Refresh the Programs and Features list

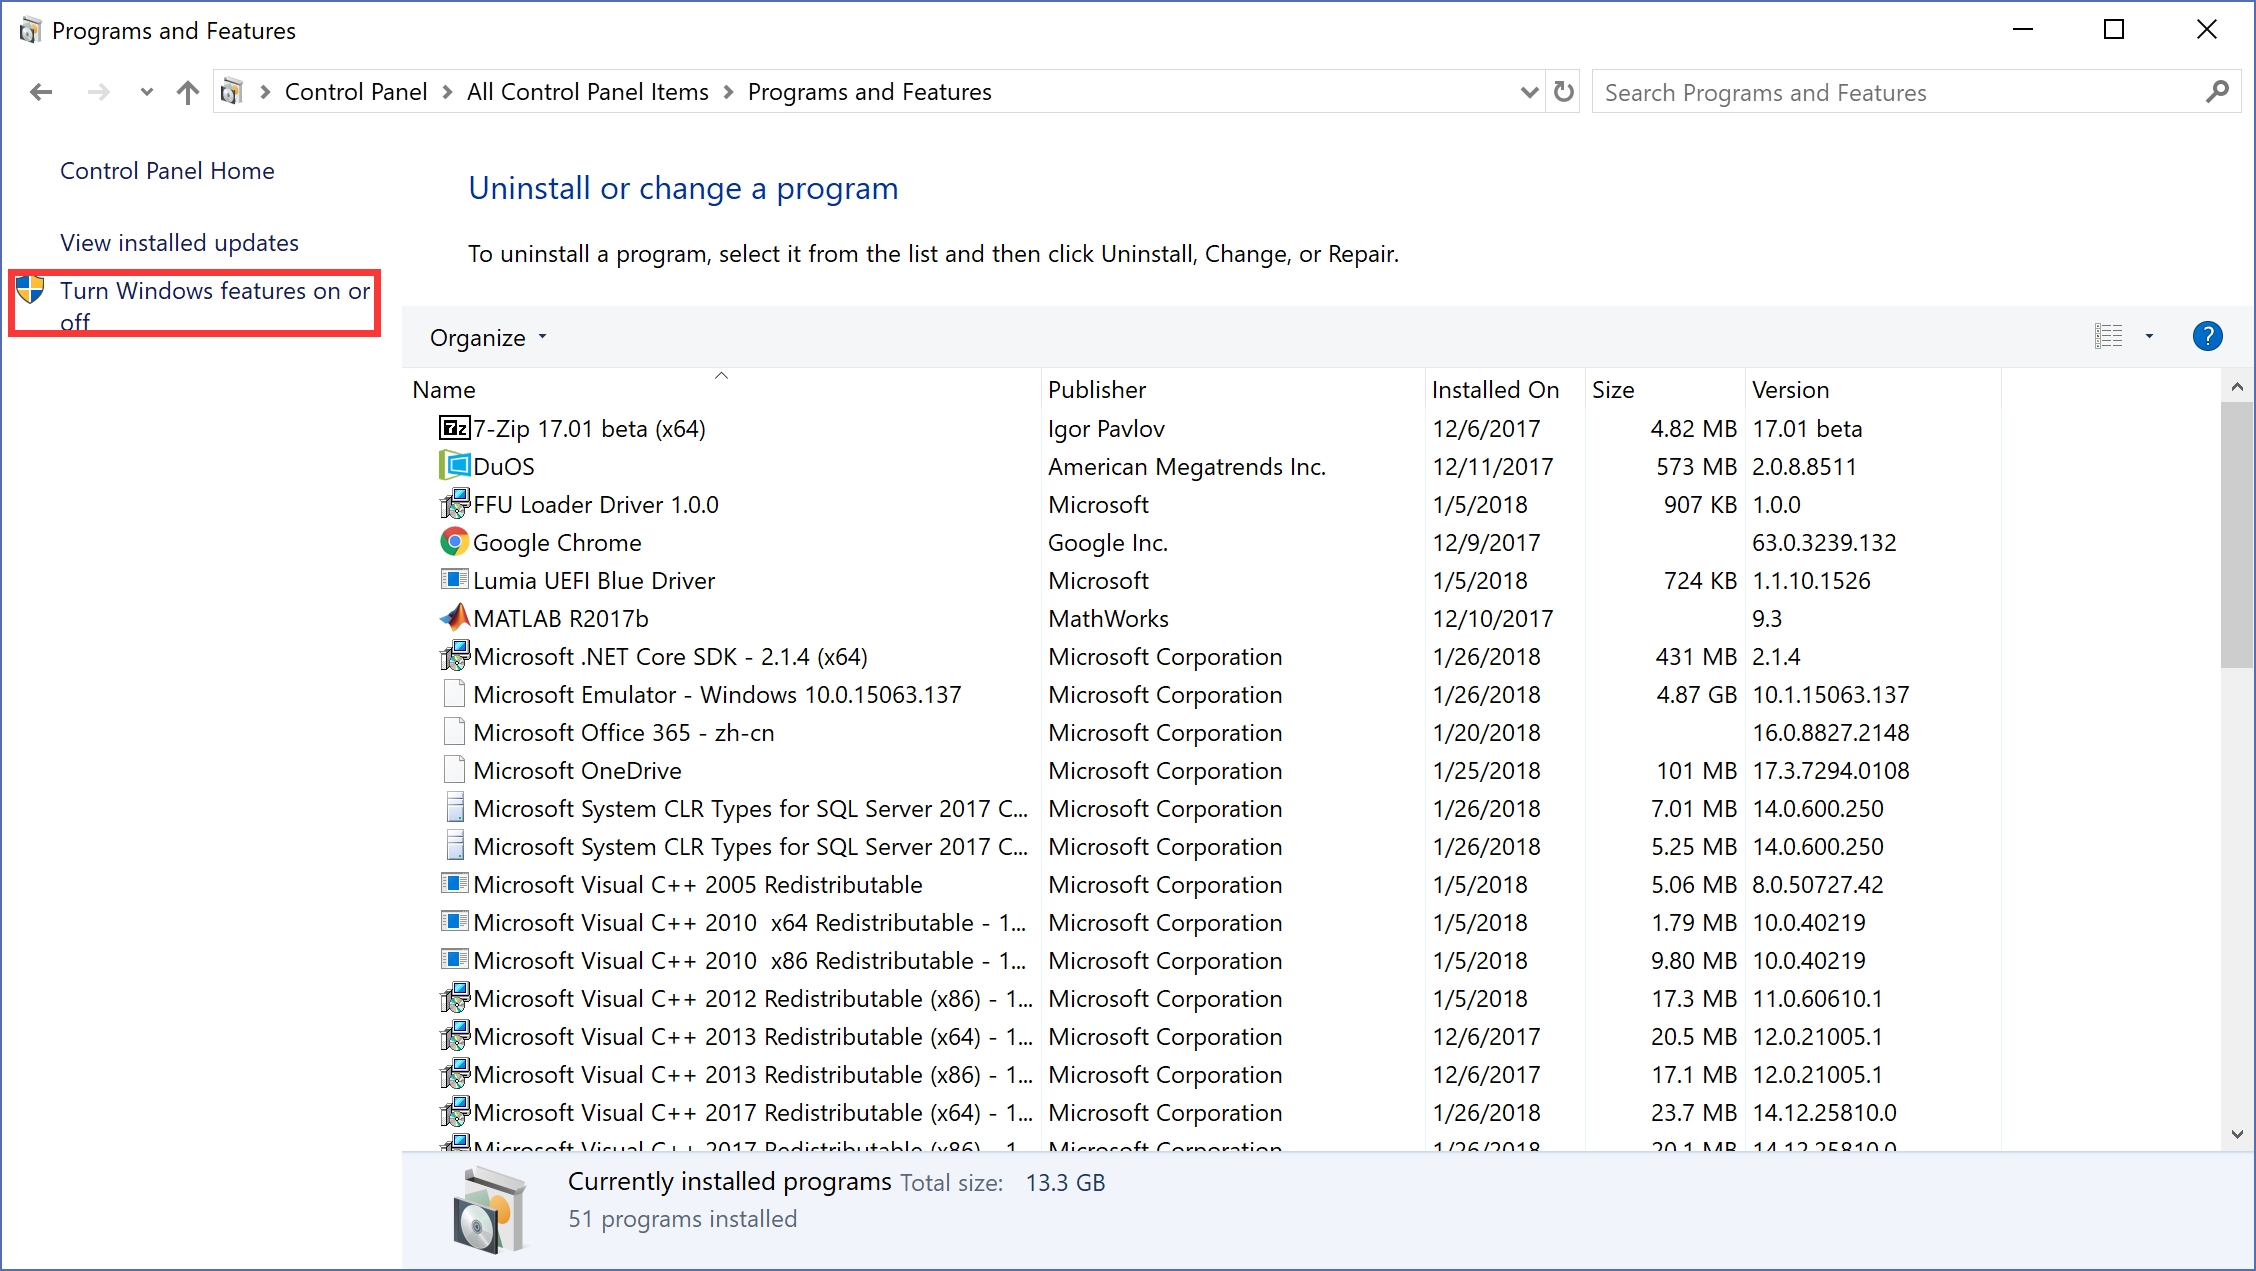pyautogui.click(x=1564, y=92)
